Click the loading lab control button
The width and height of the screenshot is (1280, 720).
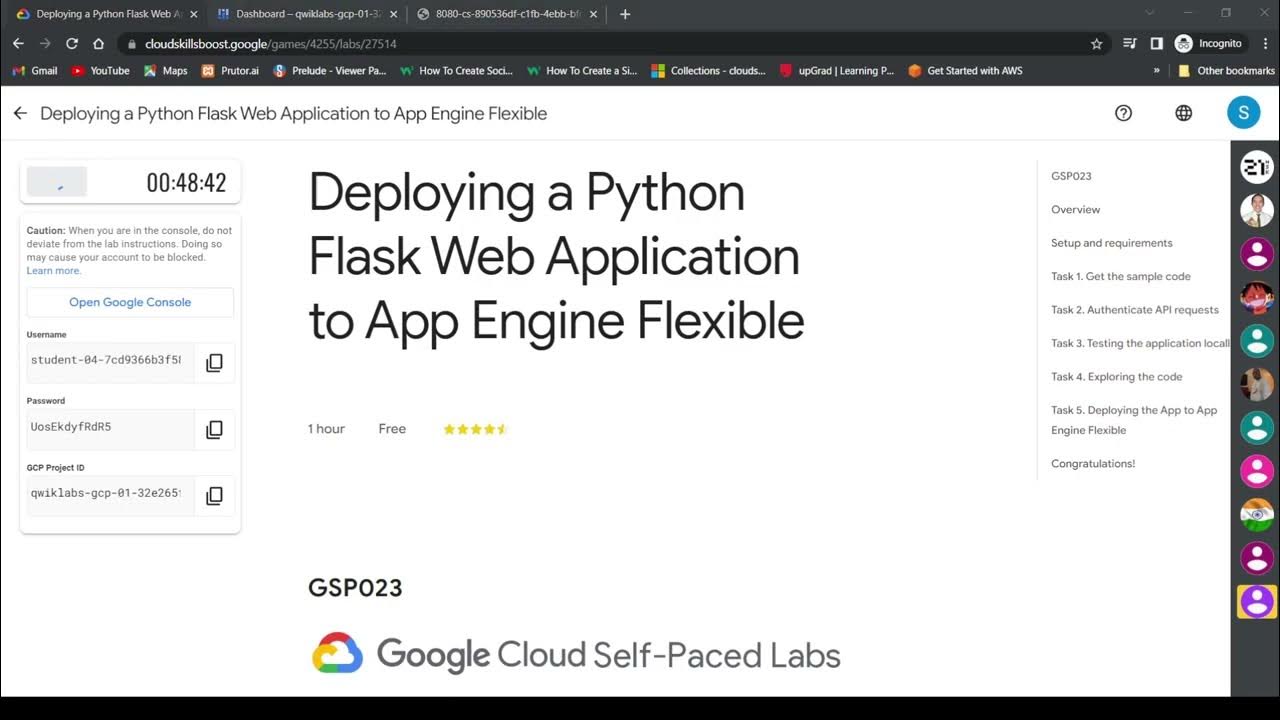[57, 182]
